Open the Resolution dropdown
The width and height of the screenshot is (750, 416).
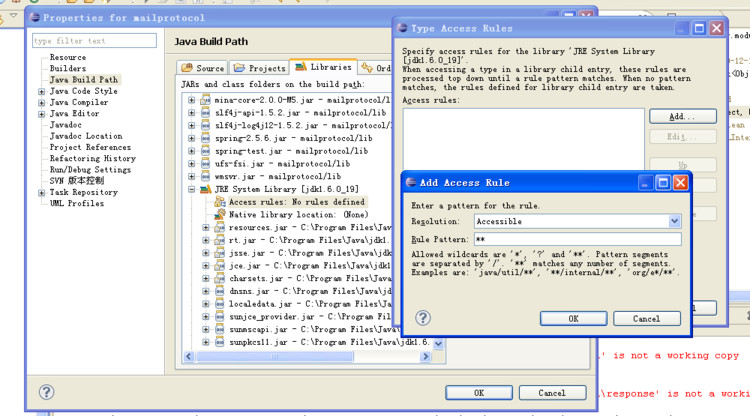[674, 221]
